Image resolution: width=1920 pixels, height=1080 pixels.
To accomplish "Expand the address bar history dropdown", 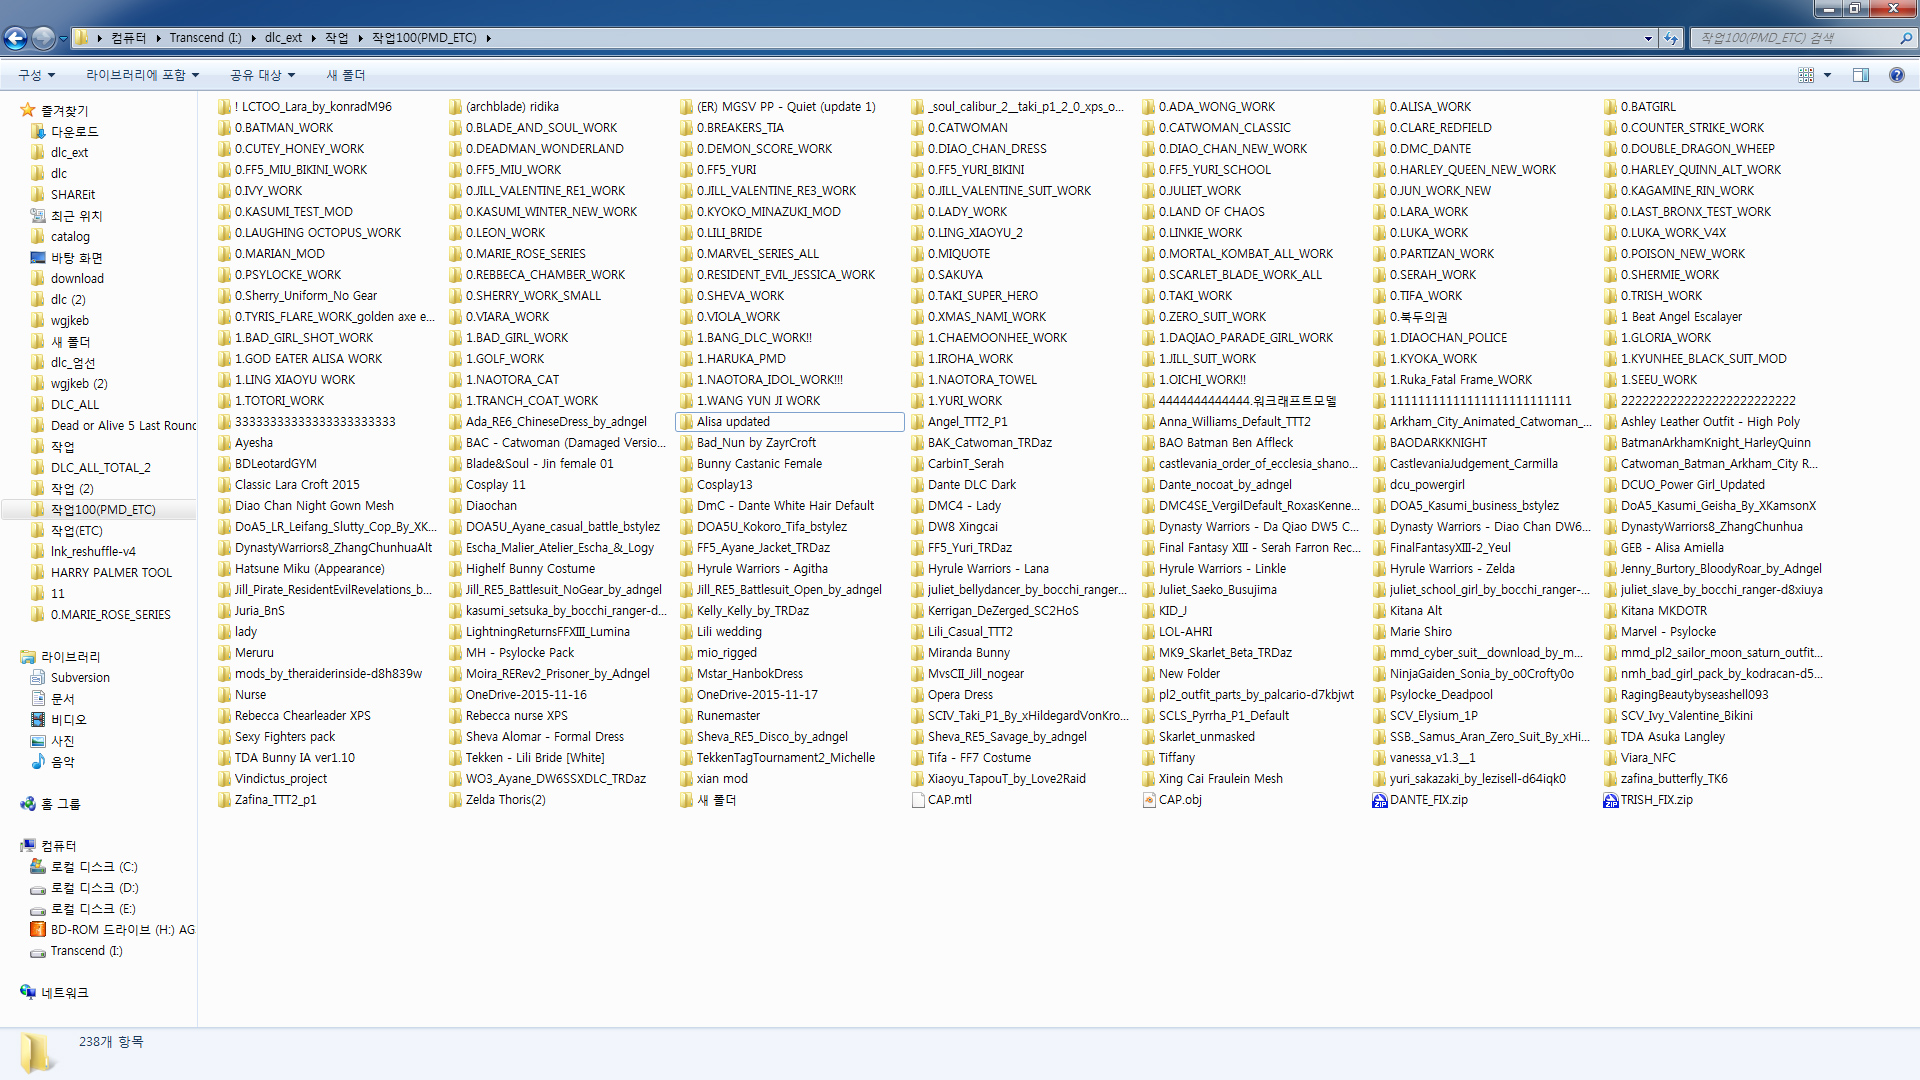I will 1648,38.
